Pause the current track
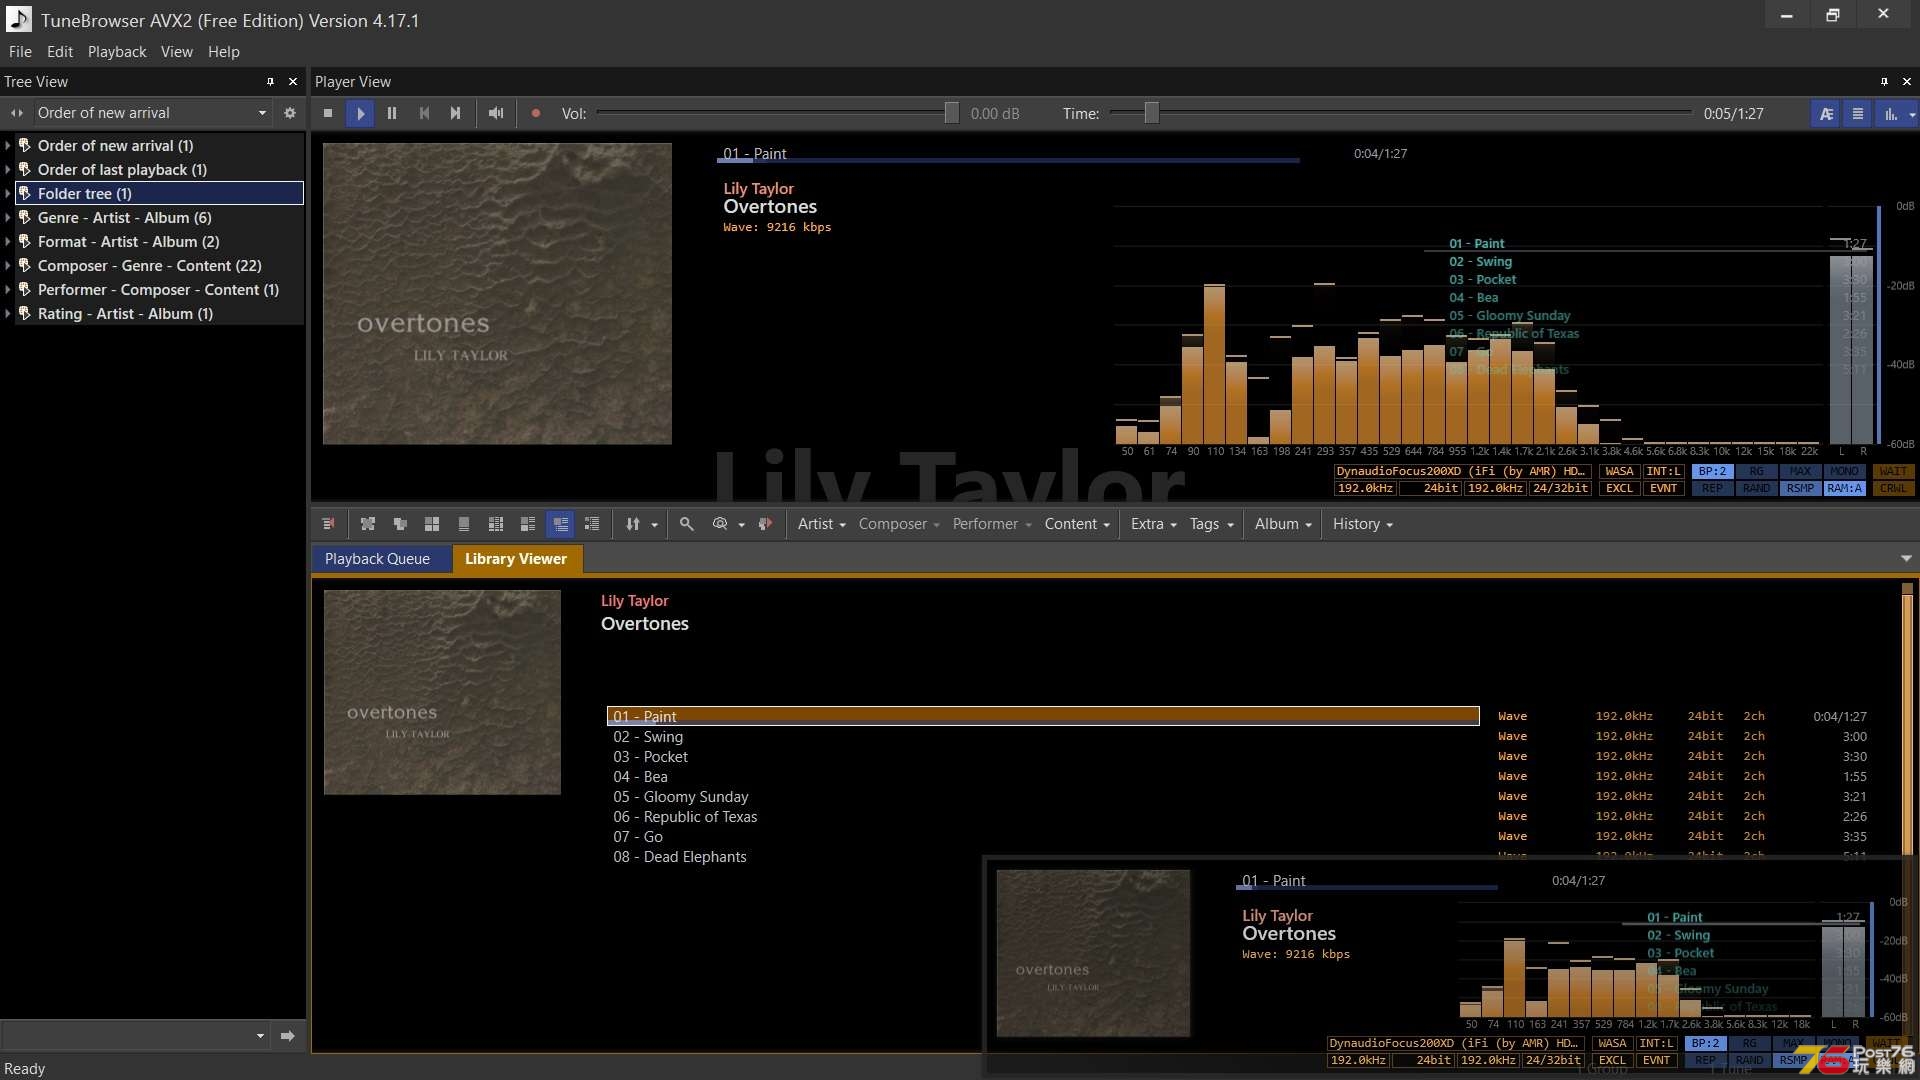This screenshot has width=1920, height=1080. [x=392, y=114]
